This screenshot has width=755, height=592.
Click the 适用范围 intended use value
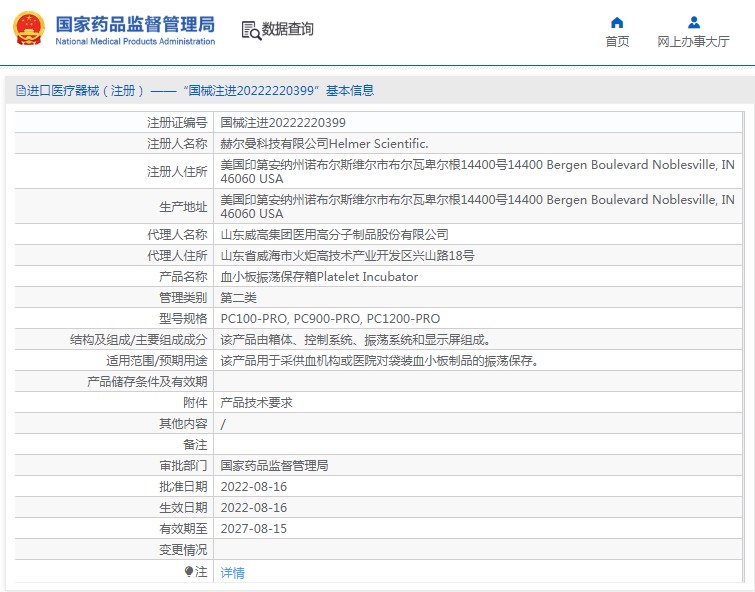tap(379, 360)
